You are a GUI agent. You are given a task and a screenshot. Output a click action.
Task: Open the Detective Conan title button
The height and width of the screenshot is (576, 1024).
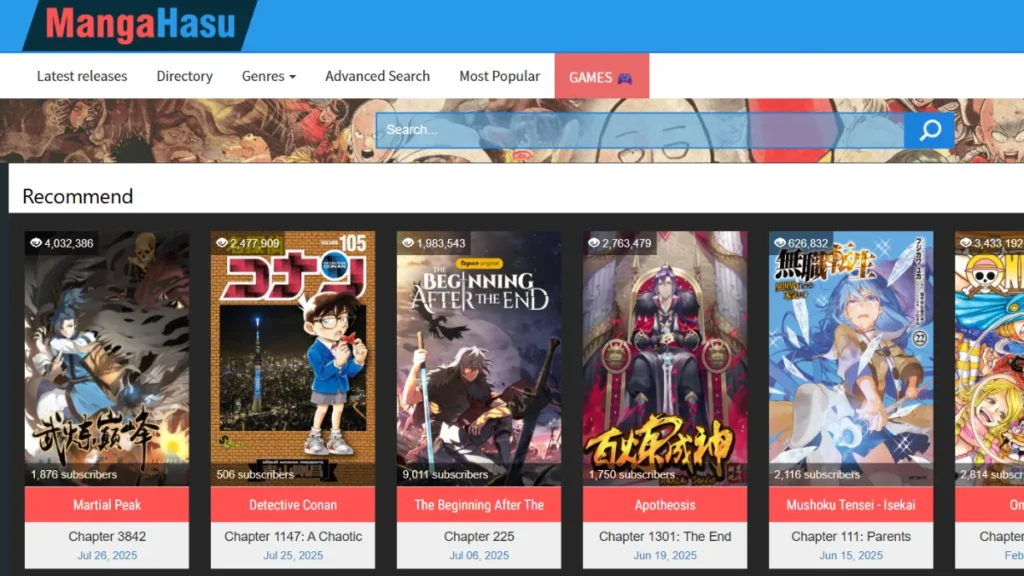coord(293,505)
